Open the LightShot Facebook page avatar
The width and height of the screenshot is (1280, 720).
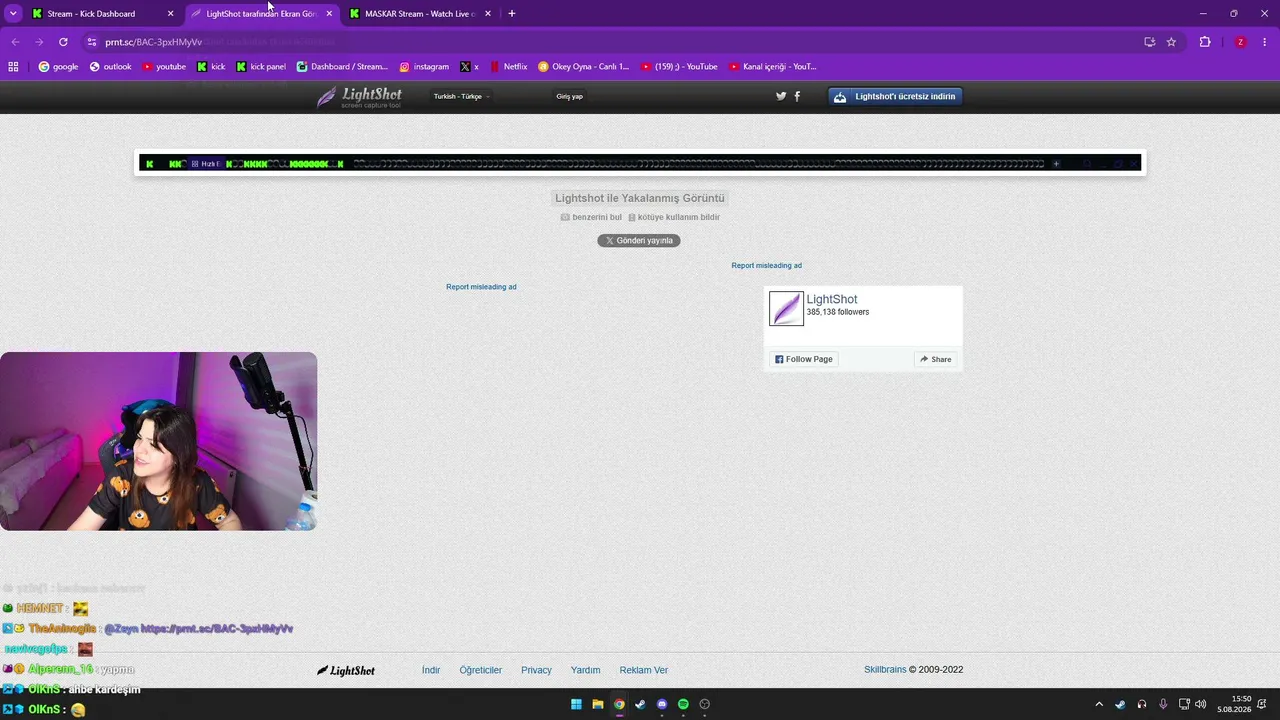coord(786,308)
